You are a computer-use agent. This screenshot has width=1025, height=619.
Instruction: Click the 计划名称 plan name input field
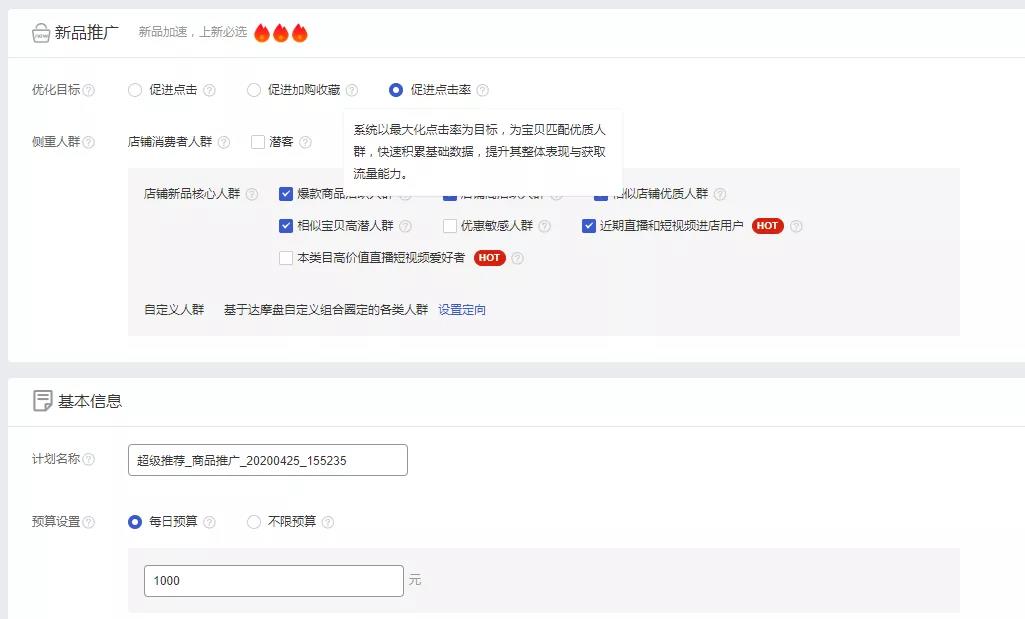(x=268, y=460)
